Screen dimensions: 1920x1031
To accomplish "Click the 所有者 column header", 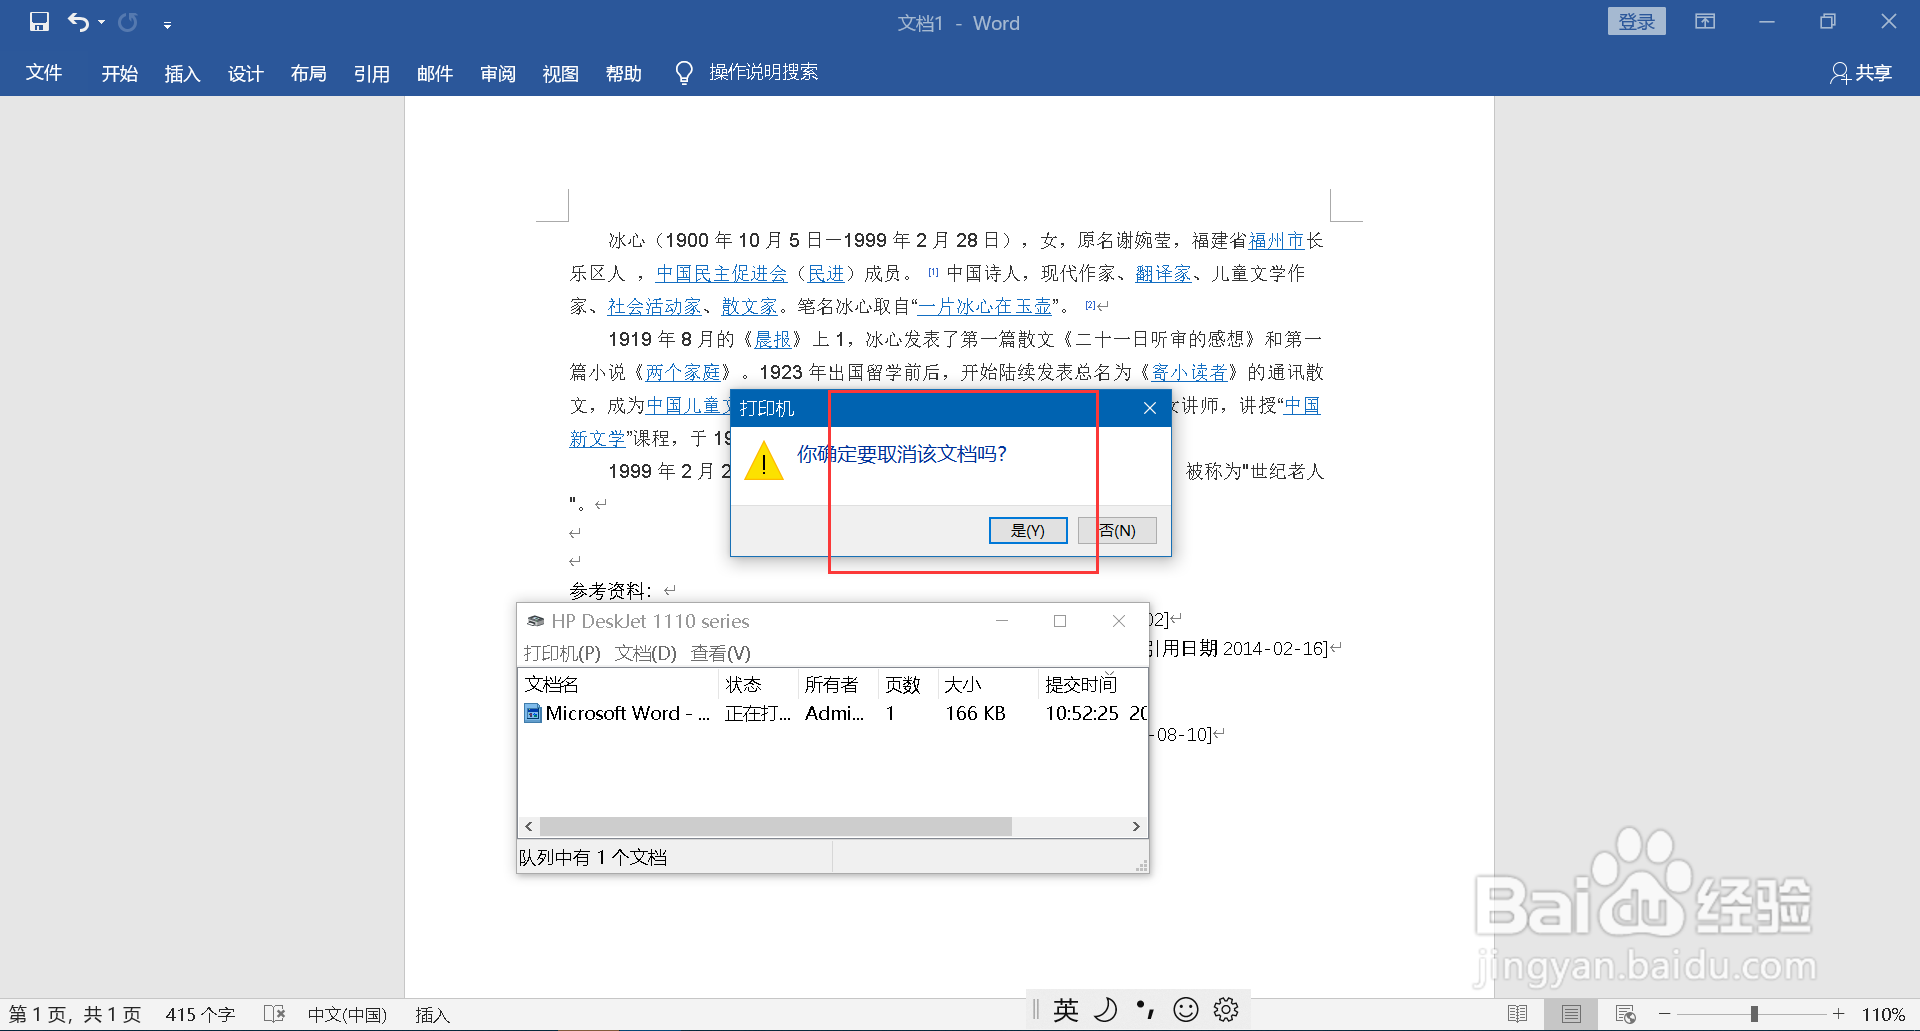I will (x=838, y=684).
